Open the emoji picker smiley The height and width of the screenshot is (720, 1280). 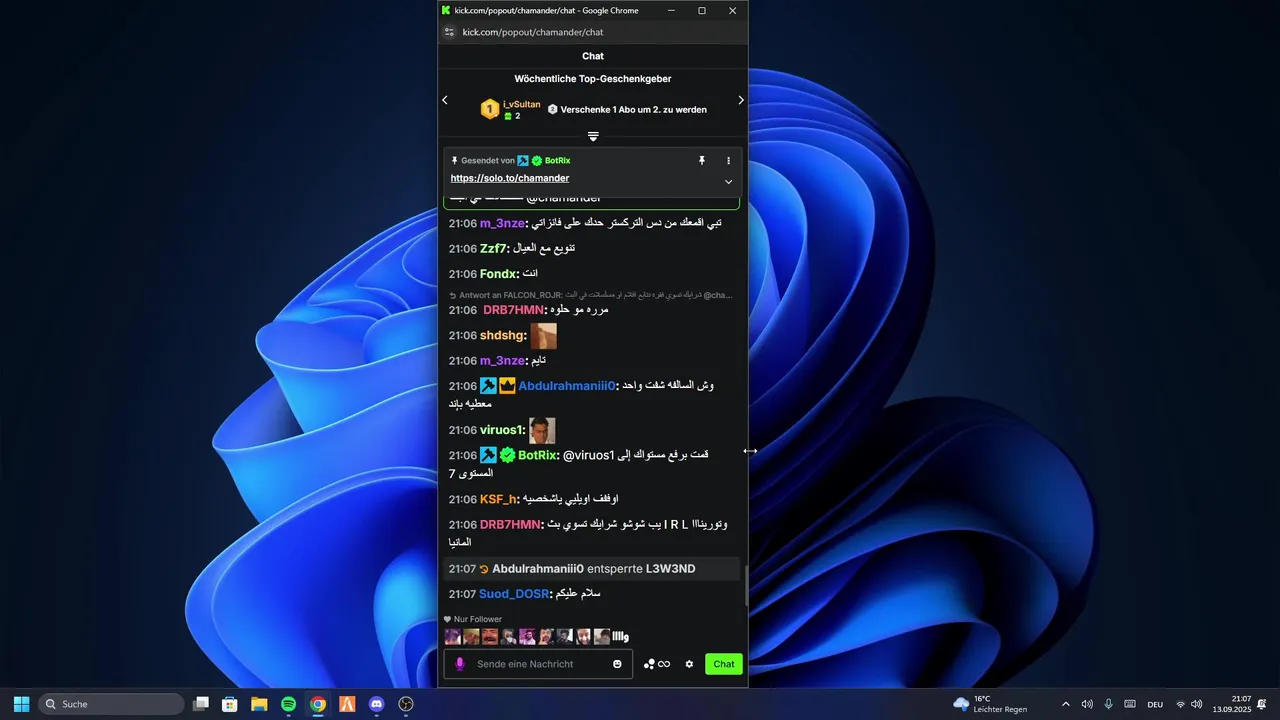tap(617, 664)
